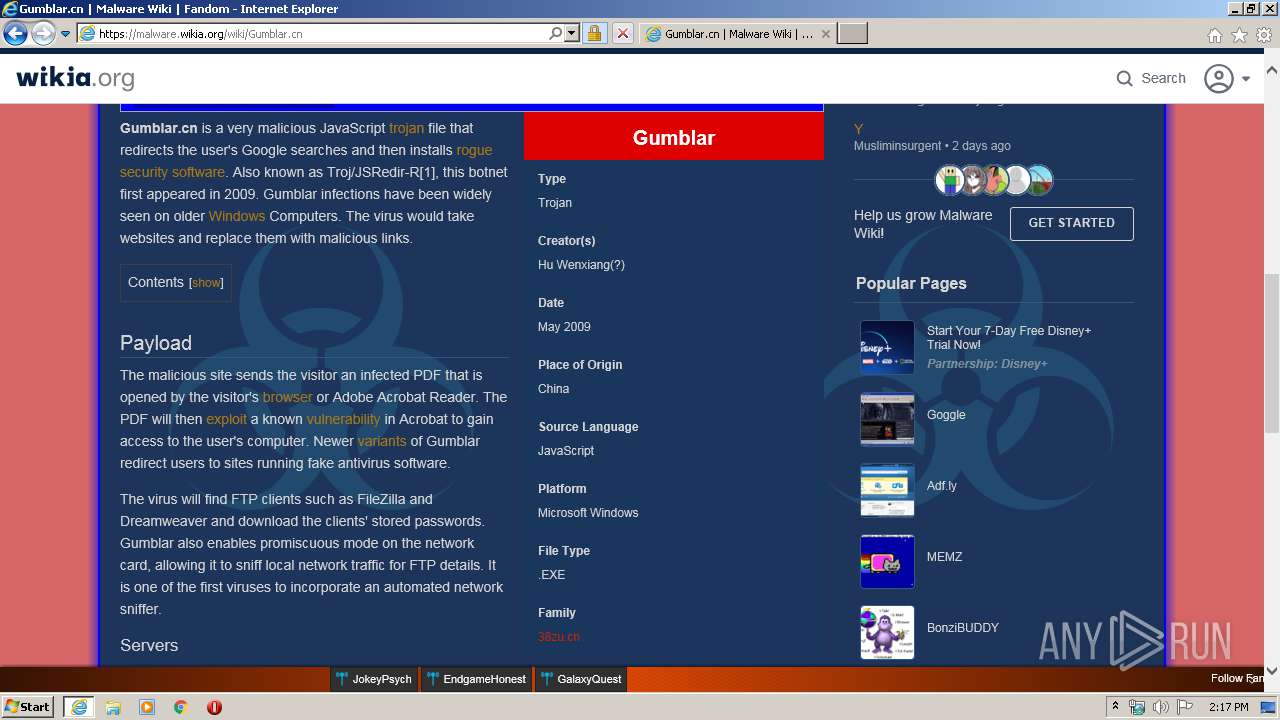Image resolution: width=1280 pixels, height=720 pixels.
Task: Open the Goggle popular page link
Action: 946,415
